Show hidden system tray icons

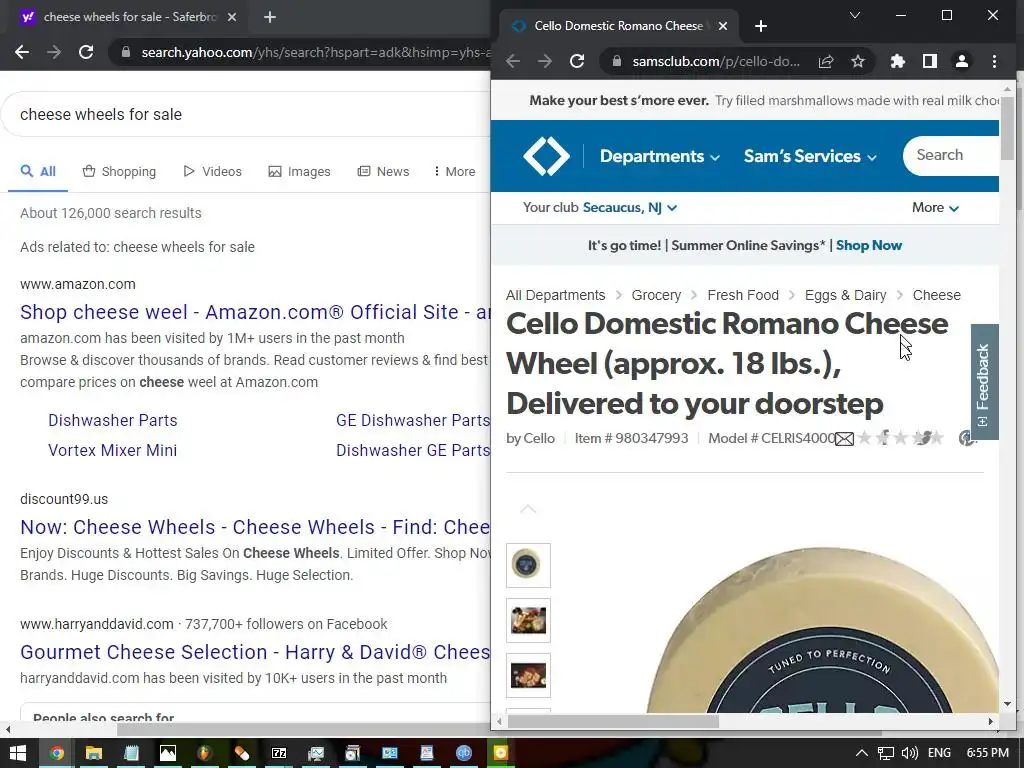pos(862,753)
